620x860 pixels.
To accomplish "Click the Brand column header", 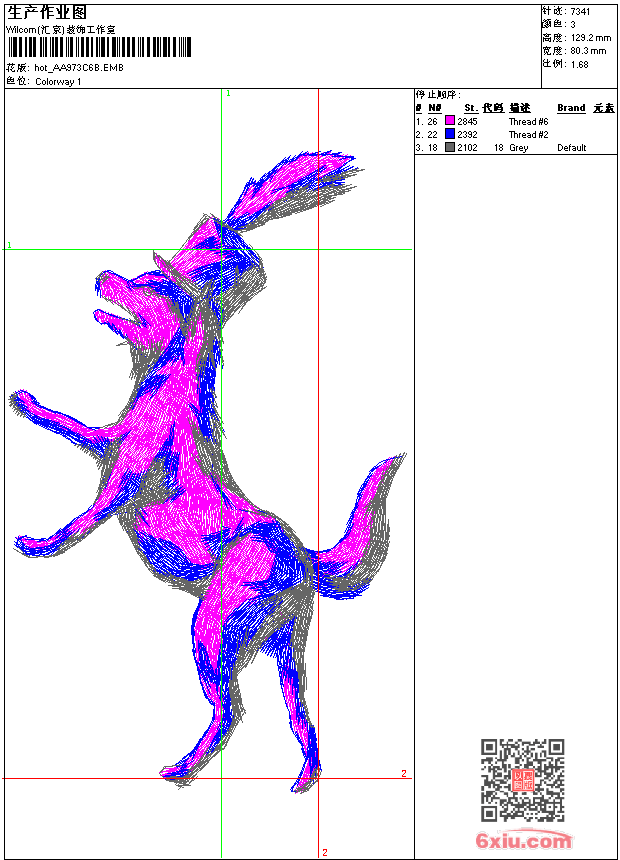I will coord(571,108).
